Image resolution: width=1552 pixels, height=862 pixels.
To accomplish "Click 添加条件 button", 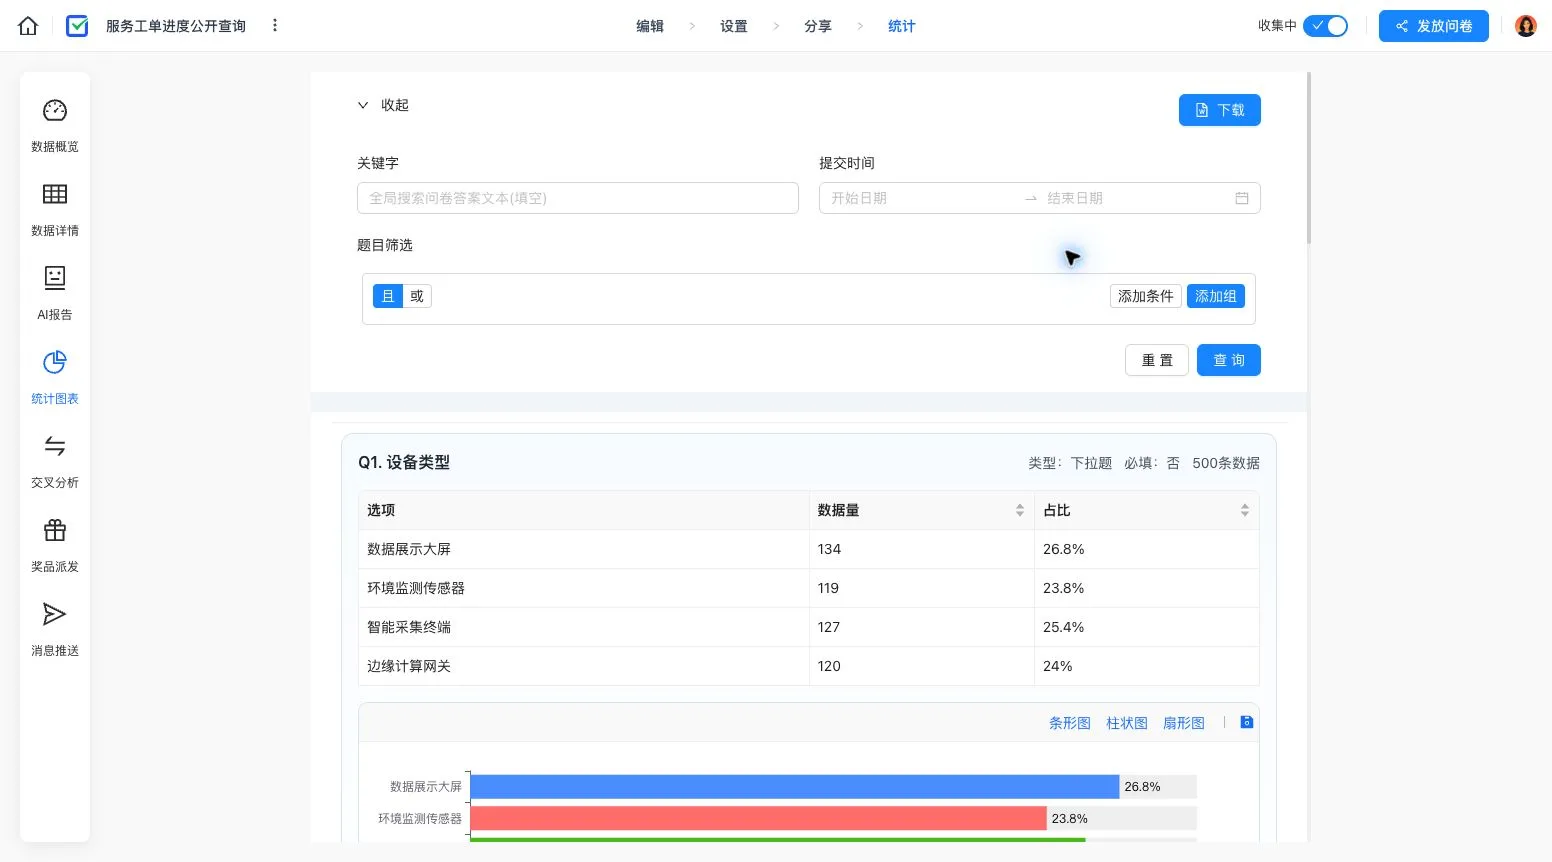I will 1146,296.
